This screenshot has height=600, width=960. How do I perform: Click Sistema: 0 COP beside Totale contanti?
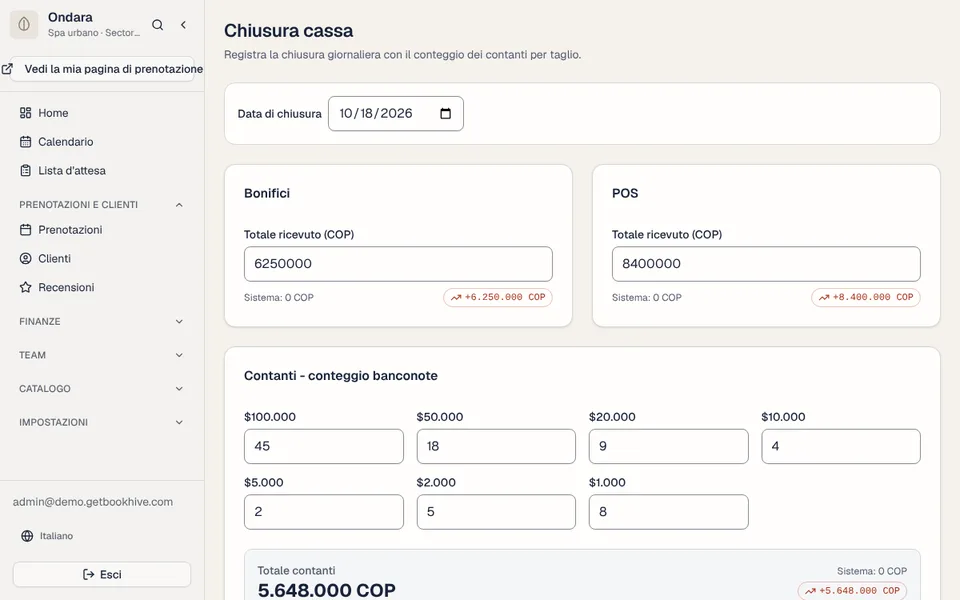point(872,571)
